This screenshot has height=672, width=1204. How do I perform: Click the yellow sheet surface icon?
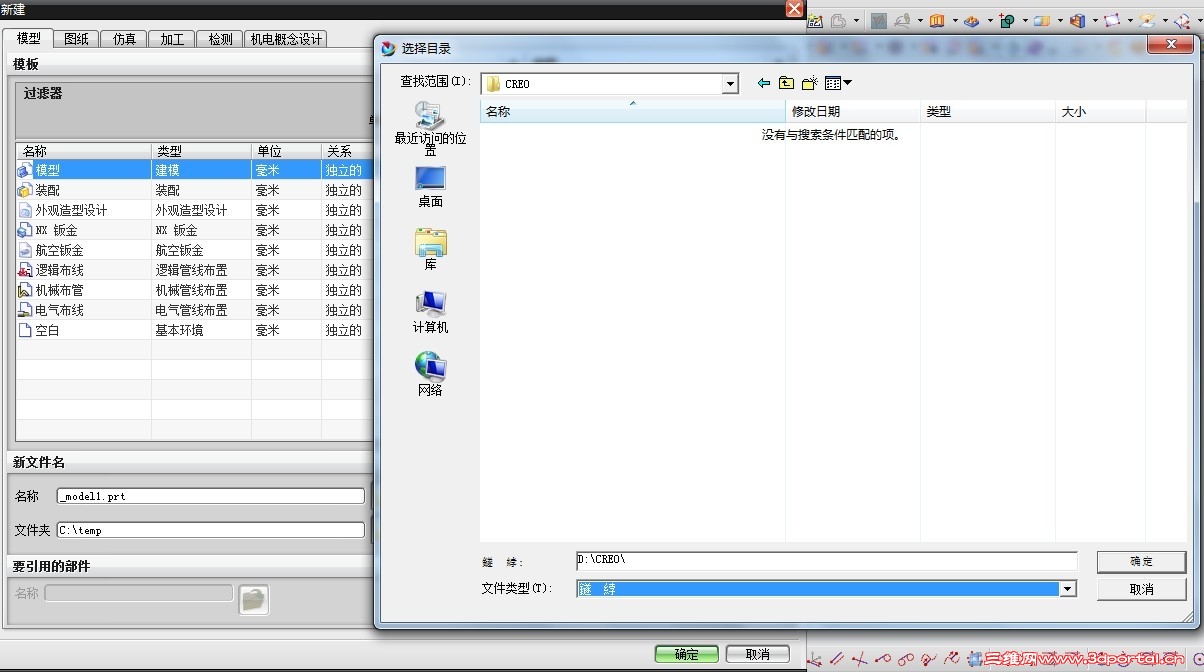1148,21
